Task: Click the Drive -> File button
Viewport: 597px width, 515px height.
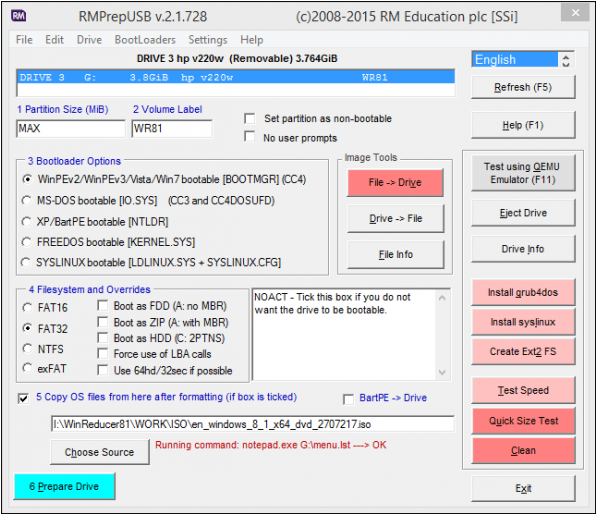Action: click(x=396, y=218)
